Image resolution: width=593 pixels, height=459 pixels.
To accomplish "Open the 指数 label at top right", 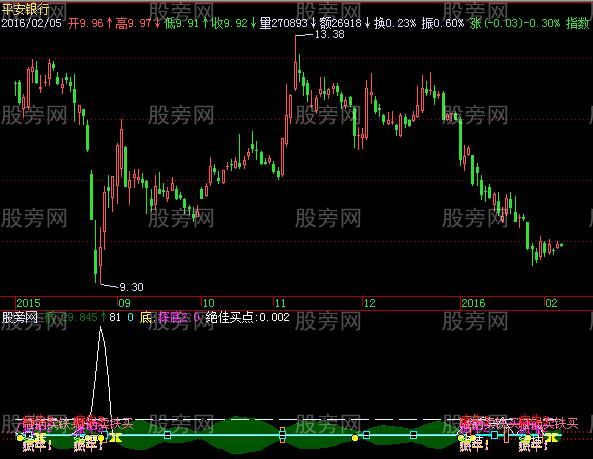I will point(577,23).
